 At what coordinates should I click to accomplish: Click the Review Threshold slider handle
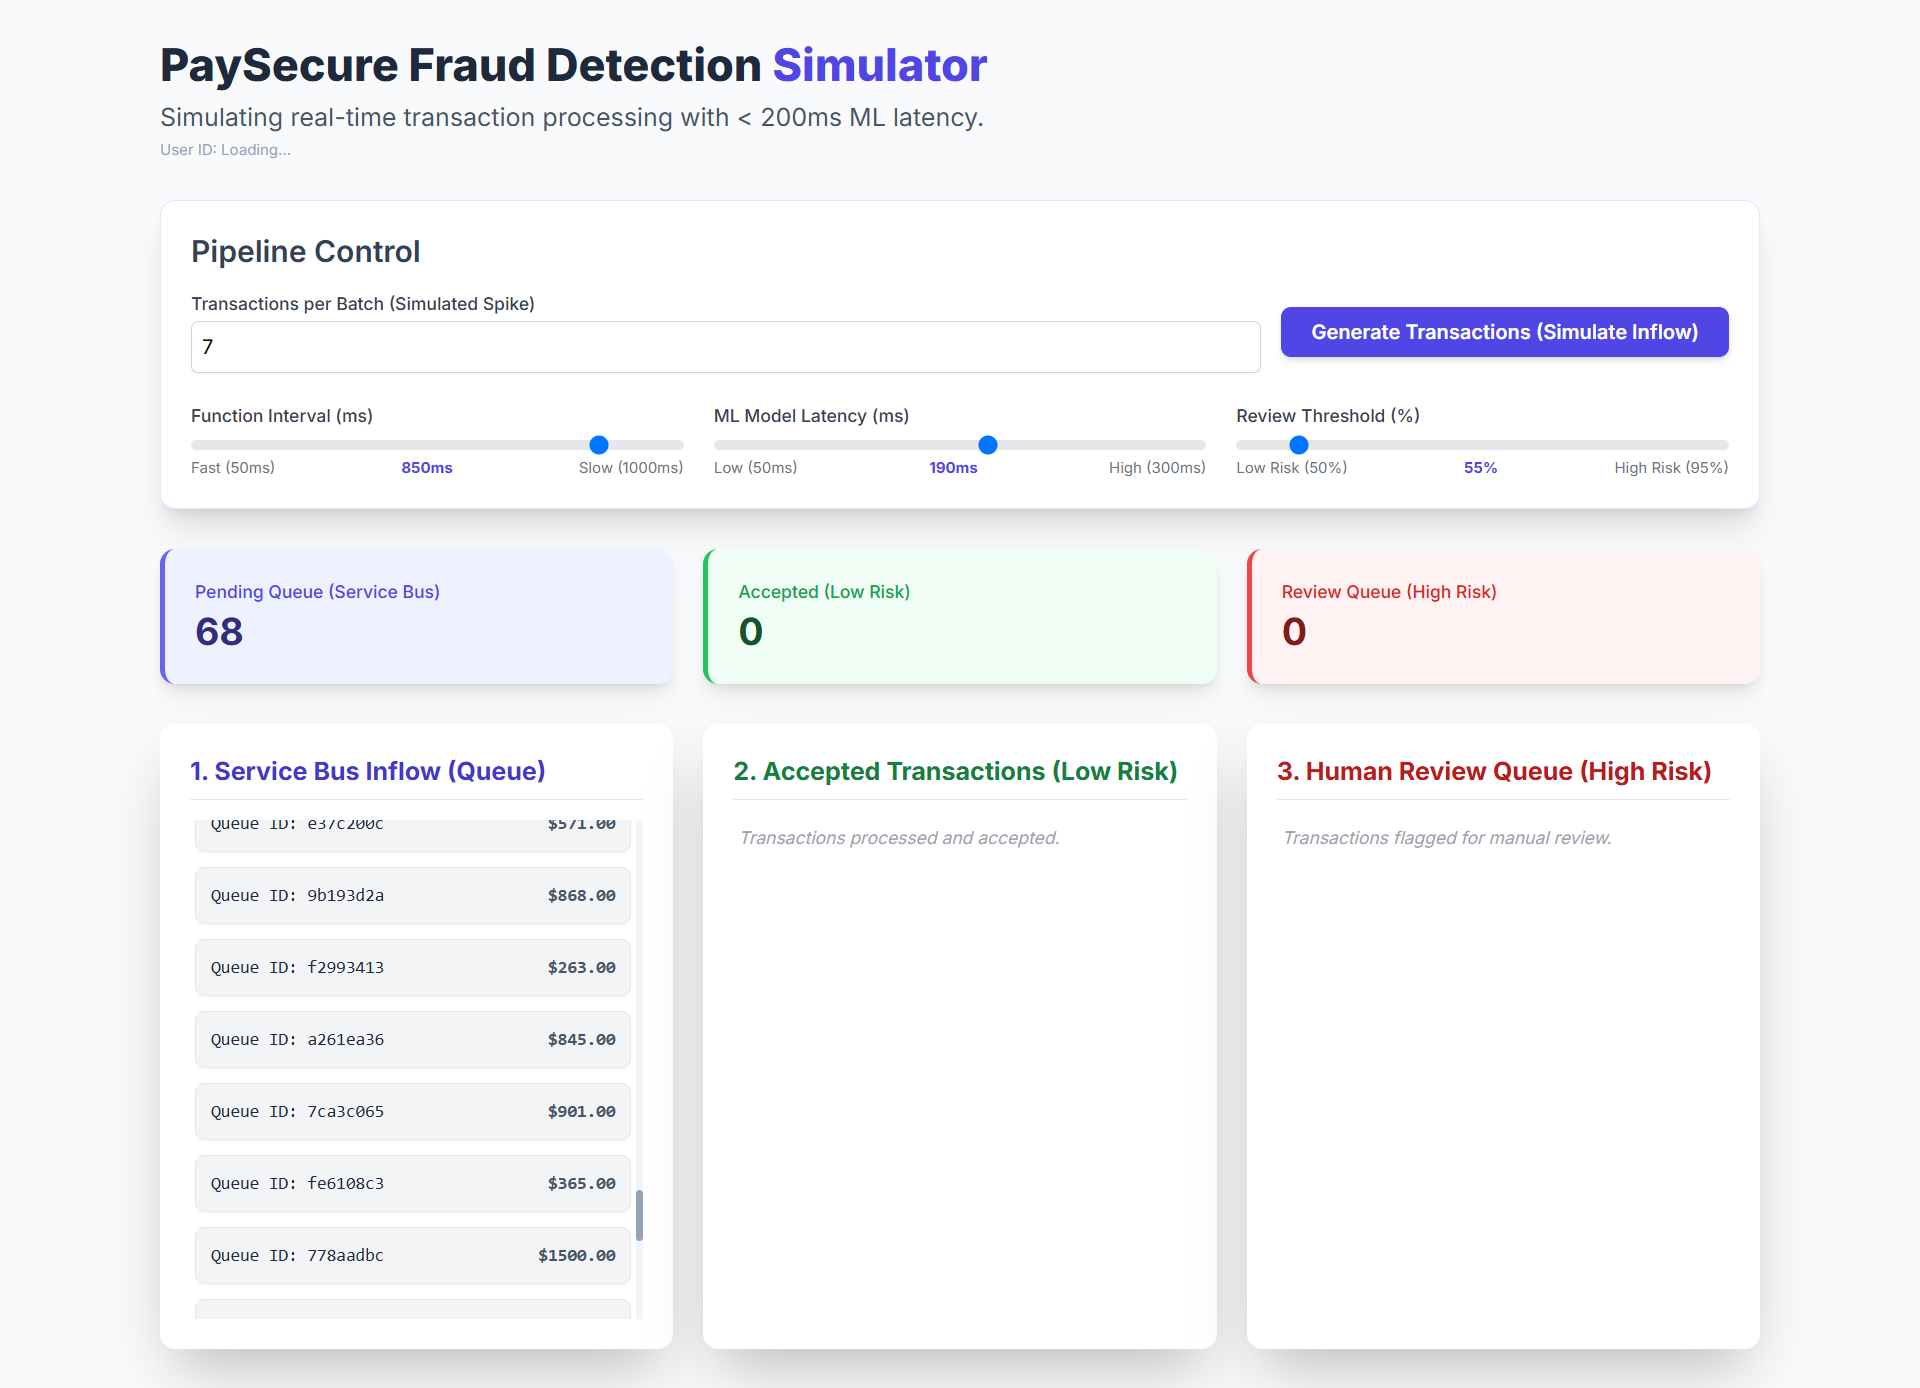click(x=1299, y=445)
